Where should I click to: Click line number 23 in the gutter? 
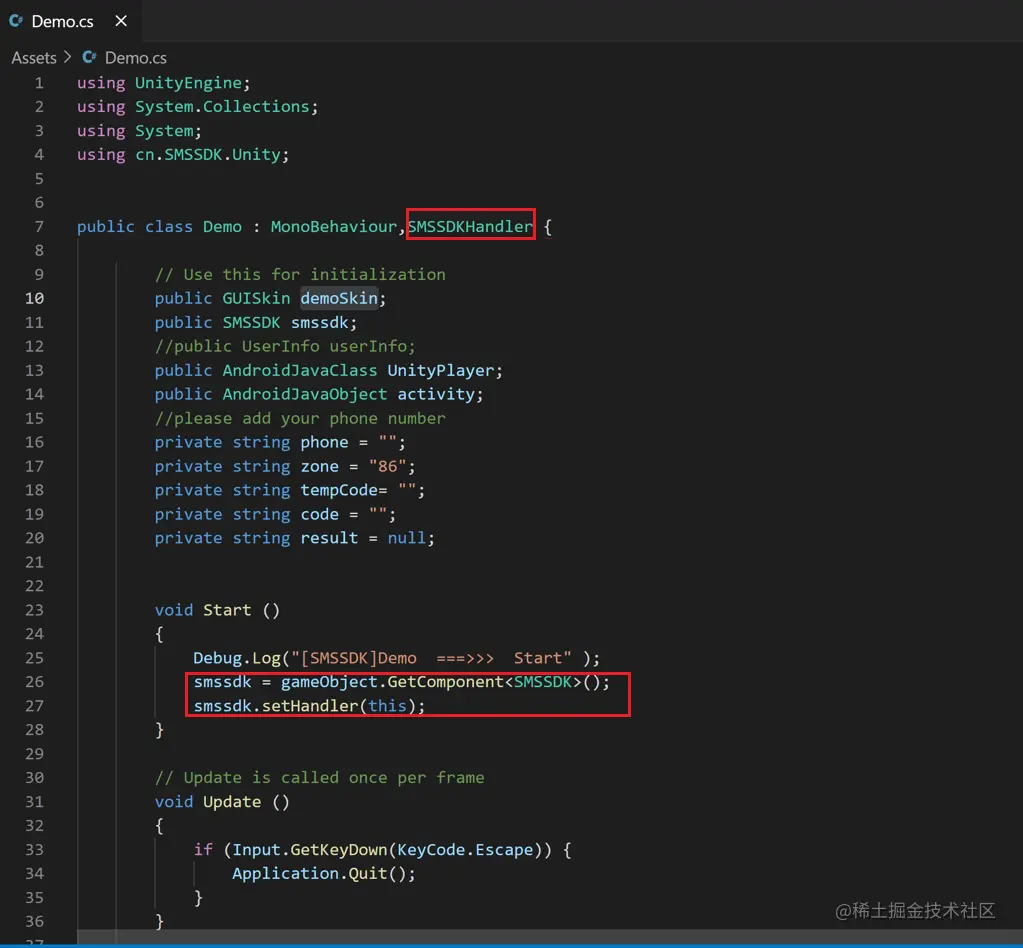pyautogui.click(x=35, y=610)
